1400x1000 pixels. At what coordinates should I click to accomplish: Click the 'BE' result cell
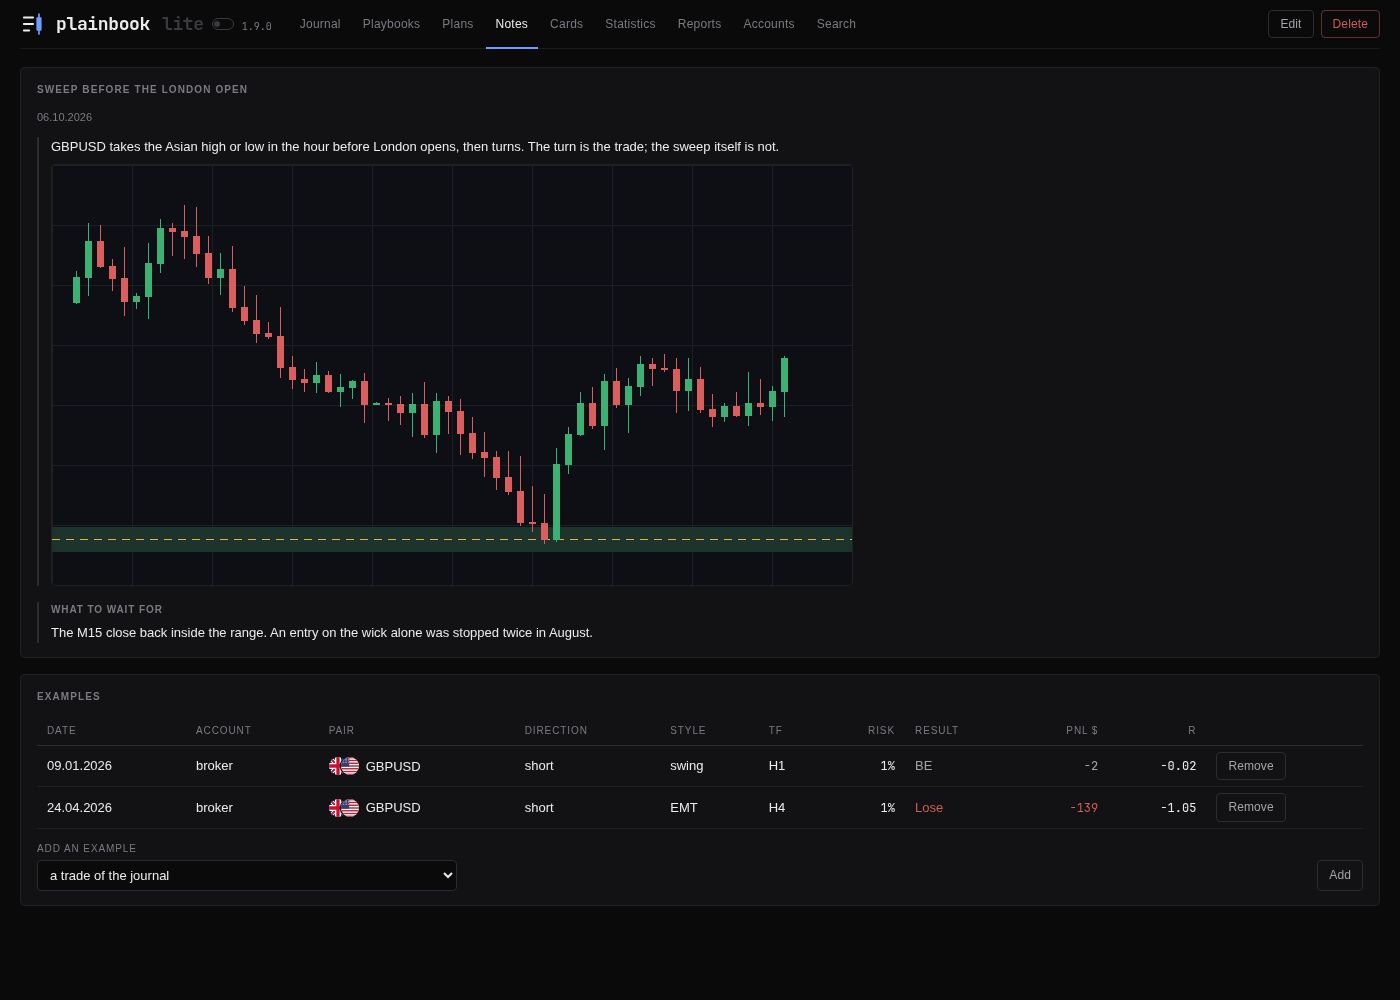tap(924, 766)
